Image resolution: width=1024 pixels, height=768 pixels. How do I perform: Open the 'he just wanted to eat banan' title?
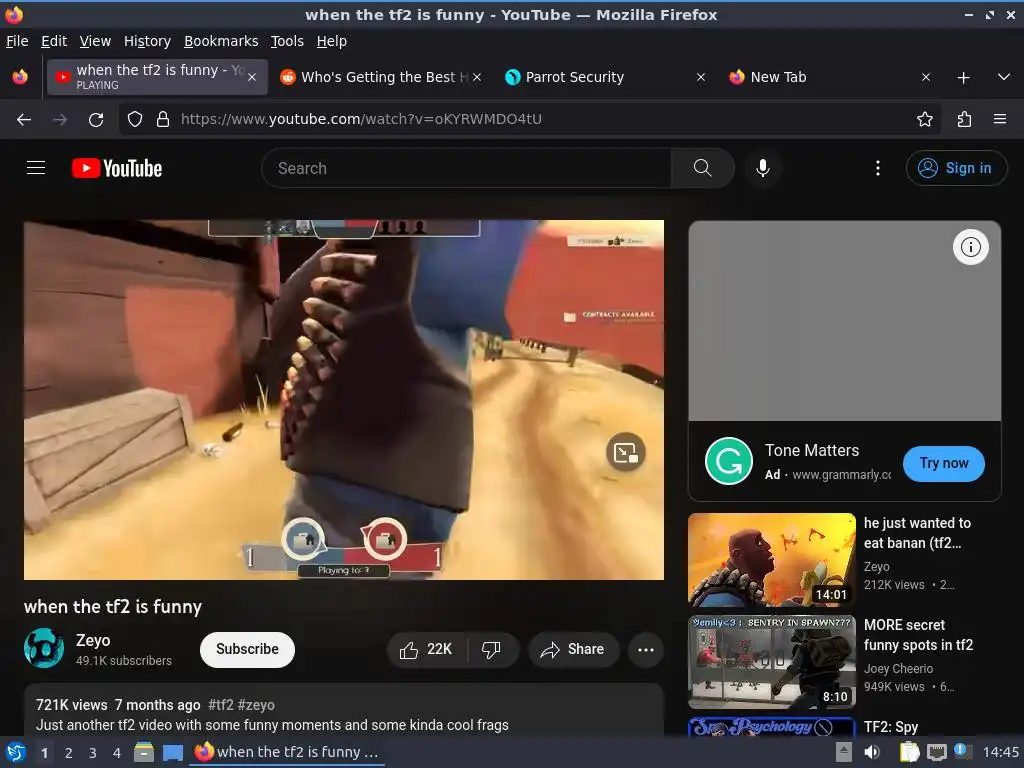tap(917, 533)
